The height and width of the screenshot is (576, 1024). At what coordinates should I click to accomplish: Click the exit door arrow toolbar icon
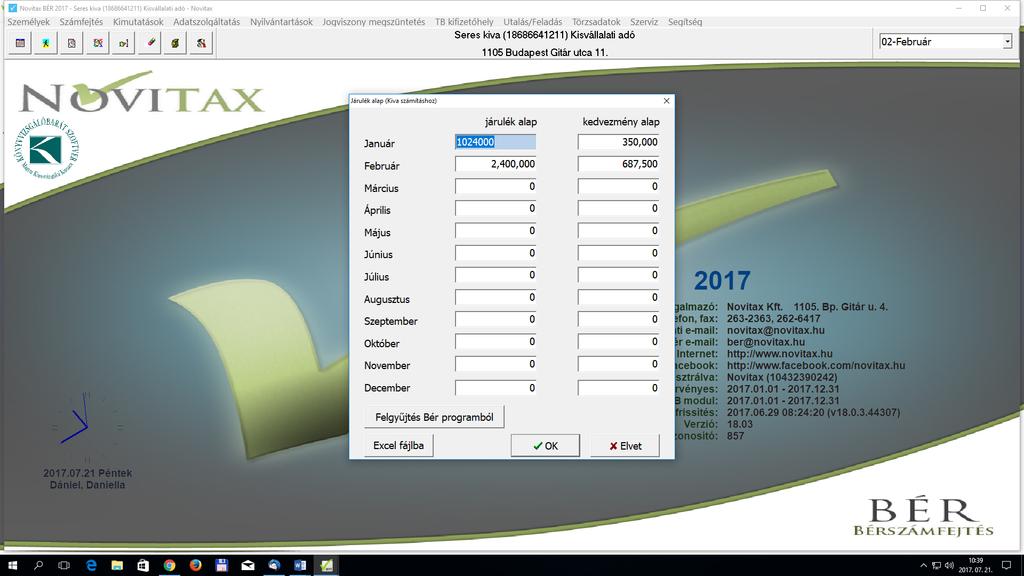click(123, 43)
